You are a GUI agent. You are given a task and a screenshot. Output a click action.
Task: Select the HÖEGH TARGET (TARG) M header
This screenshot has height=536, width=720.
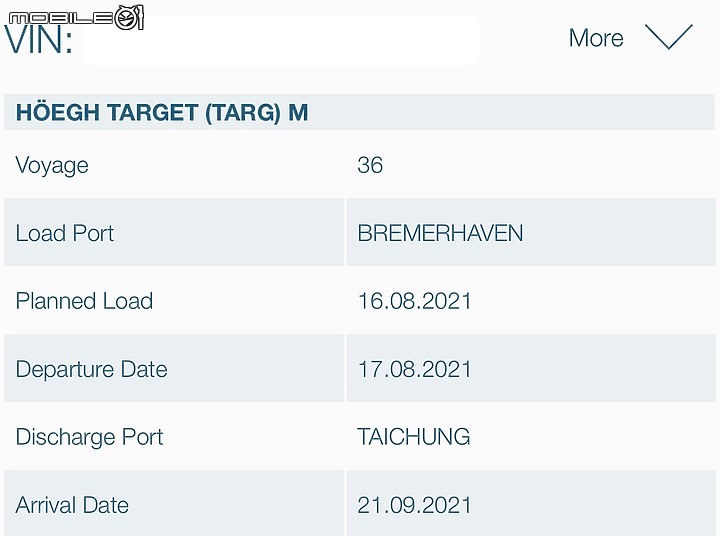(162, 113)
